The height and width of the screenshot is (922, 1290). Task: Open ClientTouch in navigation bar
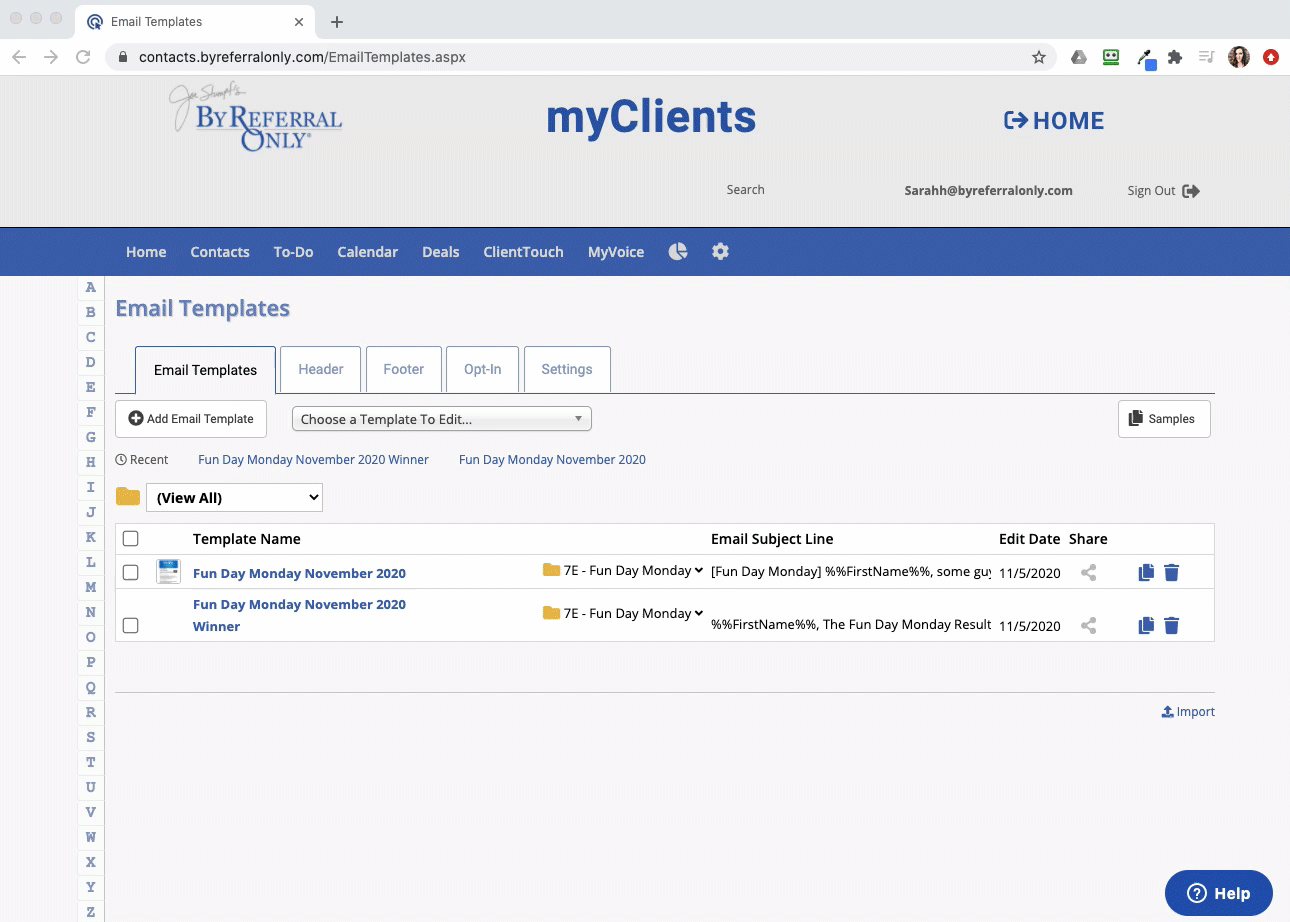coord(523,252)
